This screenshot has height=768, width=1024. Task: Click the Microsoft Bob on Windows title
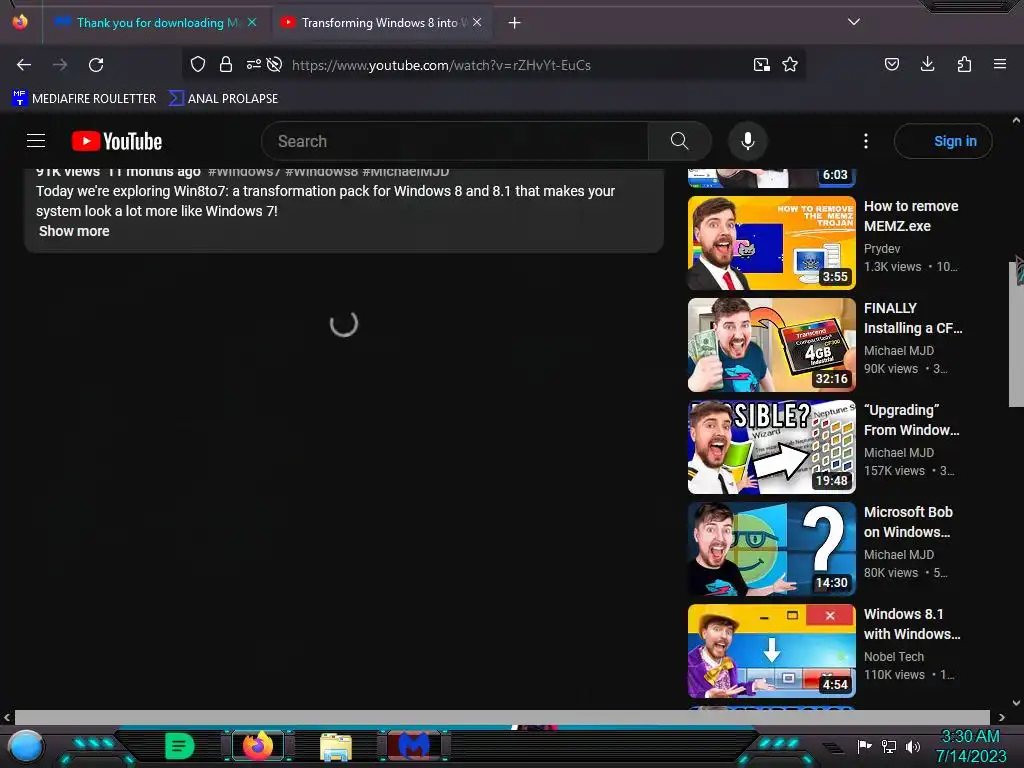(908, 522)
